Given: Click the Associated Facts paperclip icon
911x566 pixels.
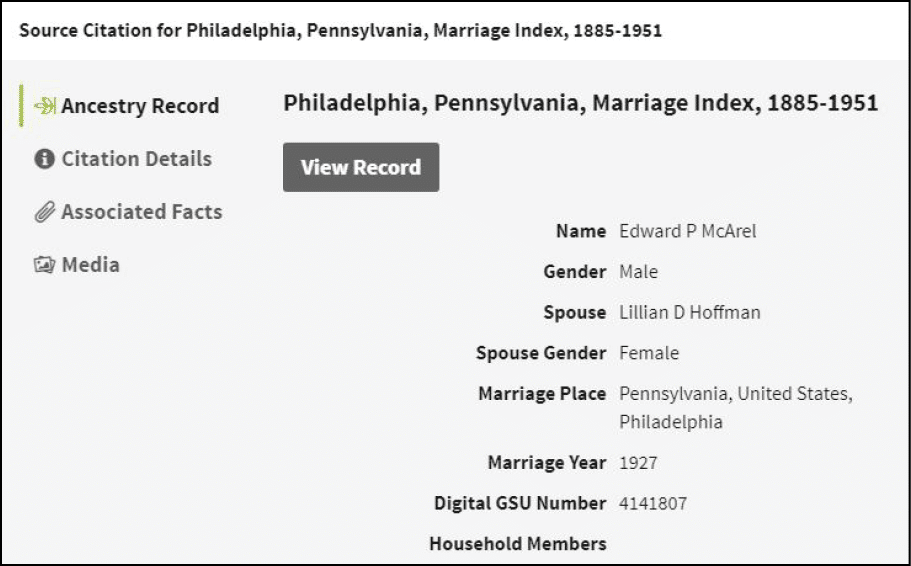Looking at the screenshot, I should tap(45, 212).
